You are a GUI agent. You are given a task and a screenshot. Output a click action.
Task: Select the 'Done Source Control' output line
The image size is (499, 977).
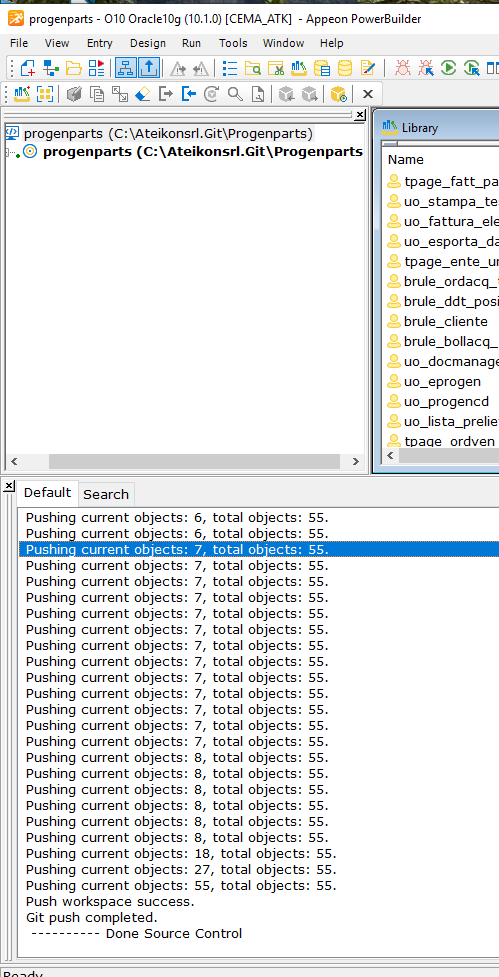pos(136,933)
